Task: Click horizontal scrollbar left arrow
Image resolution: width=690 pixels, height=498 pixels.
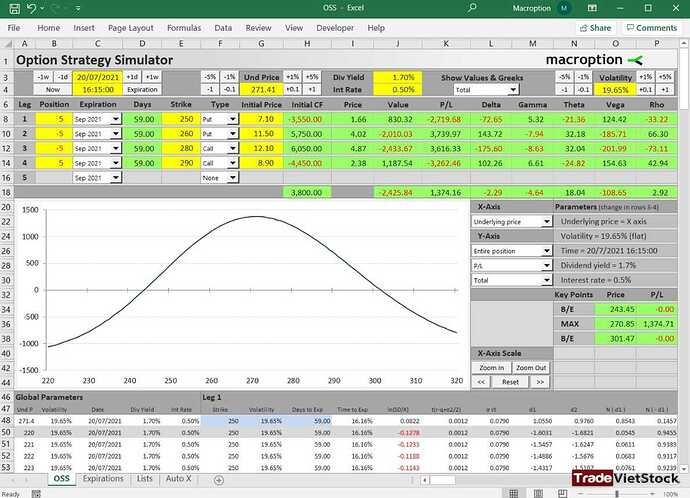Action: point(425,480)
